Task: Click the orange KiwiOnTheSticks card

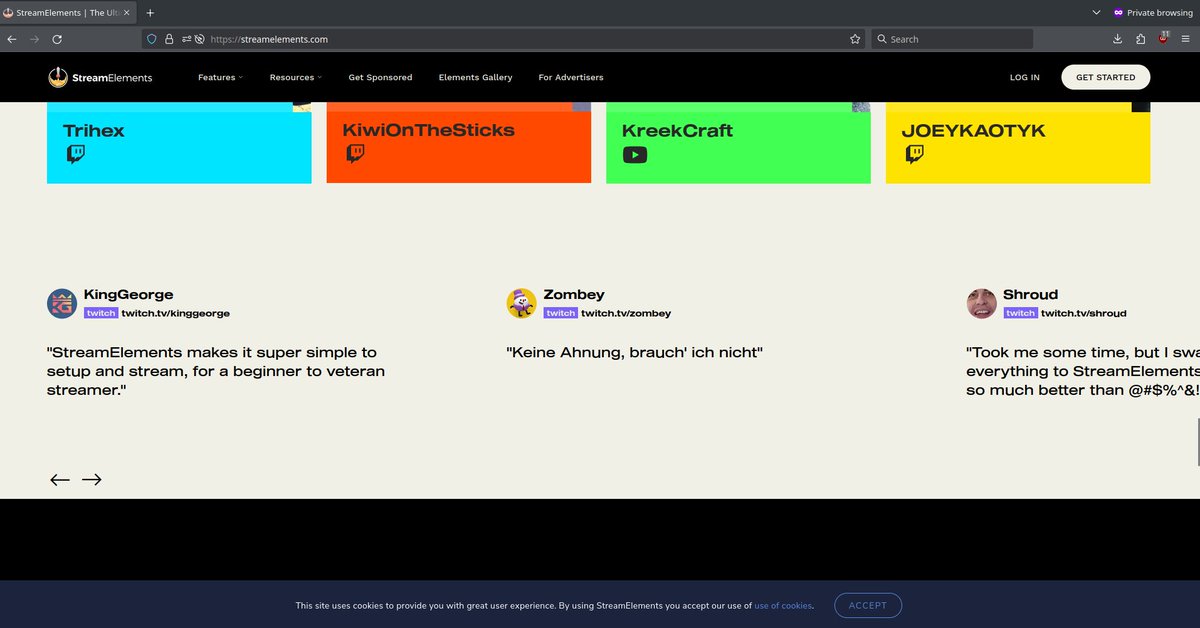Action: (459, 143)
